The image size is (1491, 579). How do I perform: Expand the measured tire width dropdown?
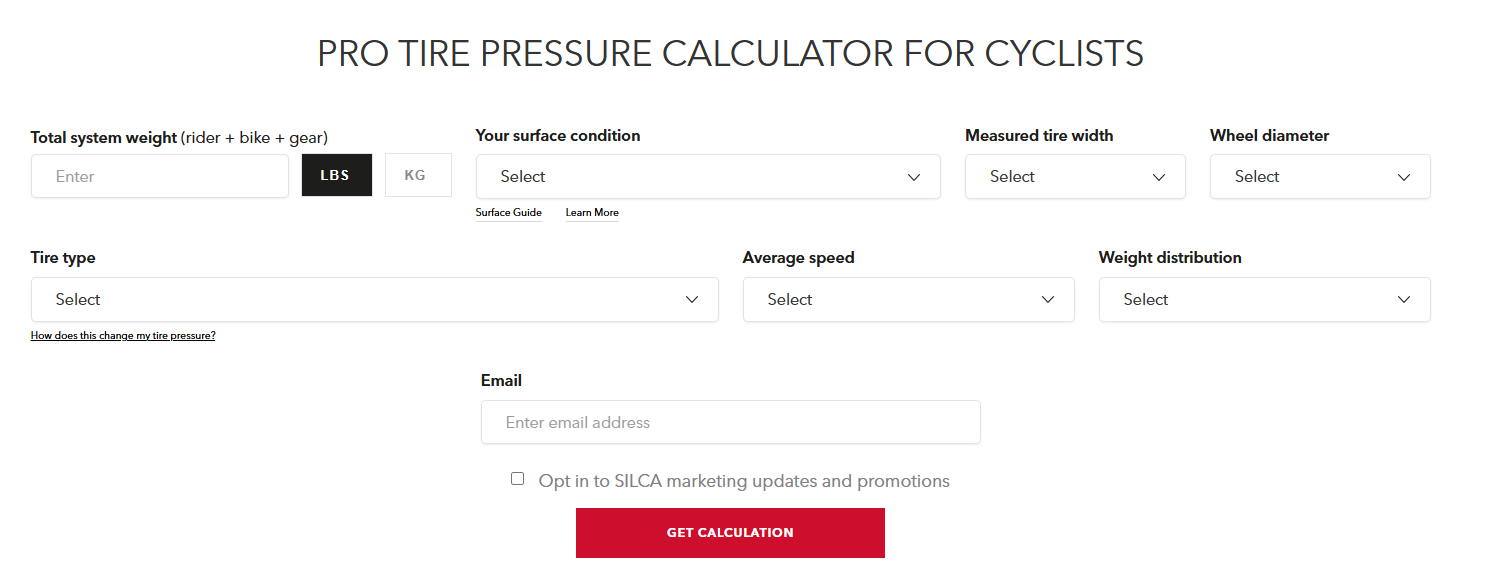tap(1075, 176)
